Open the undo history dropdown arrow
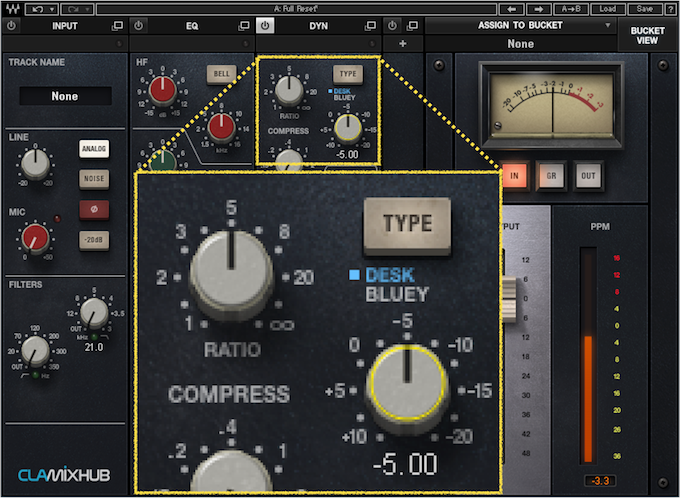 (x=52, y=9)
